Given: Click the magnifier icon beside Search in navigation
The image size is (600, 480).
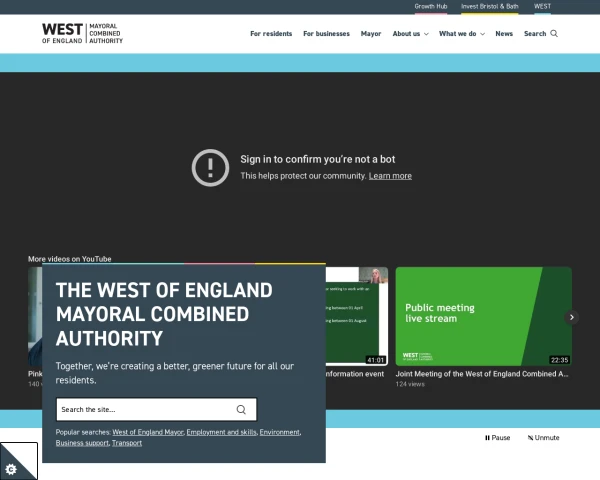Looking at the screenshot, I should click(x=554, y=34).
